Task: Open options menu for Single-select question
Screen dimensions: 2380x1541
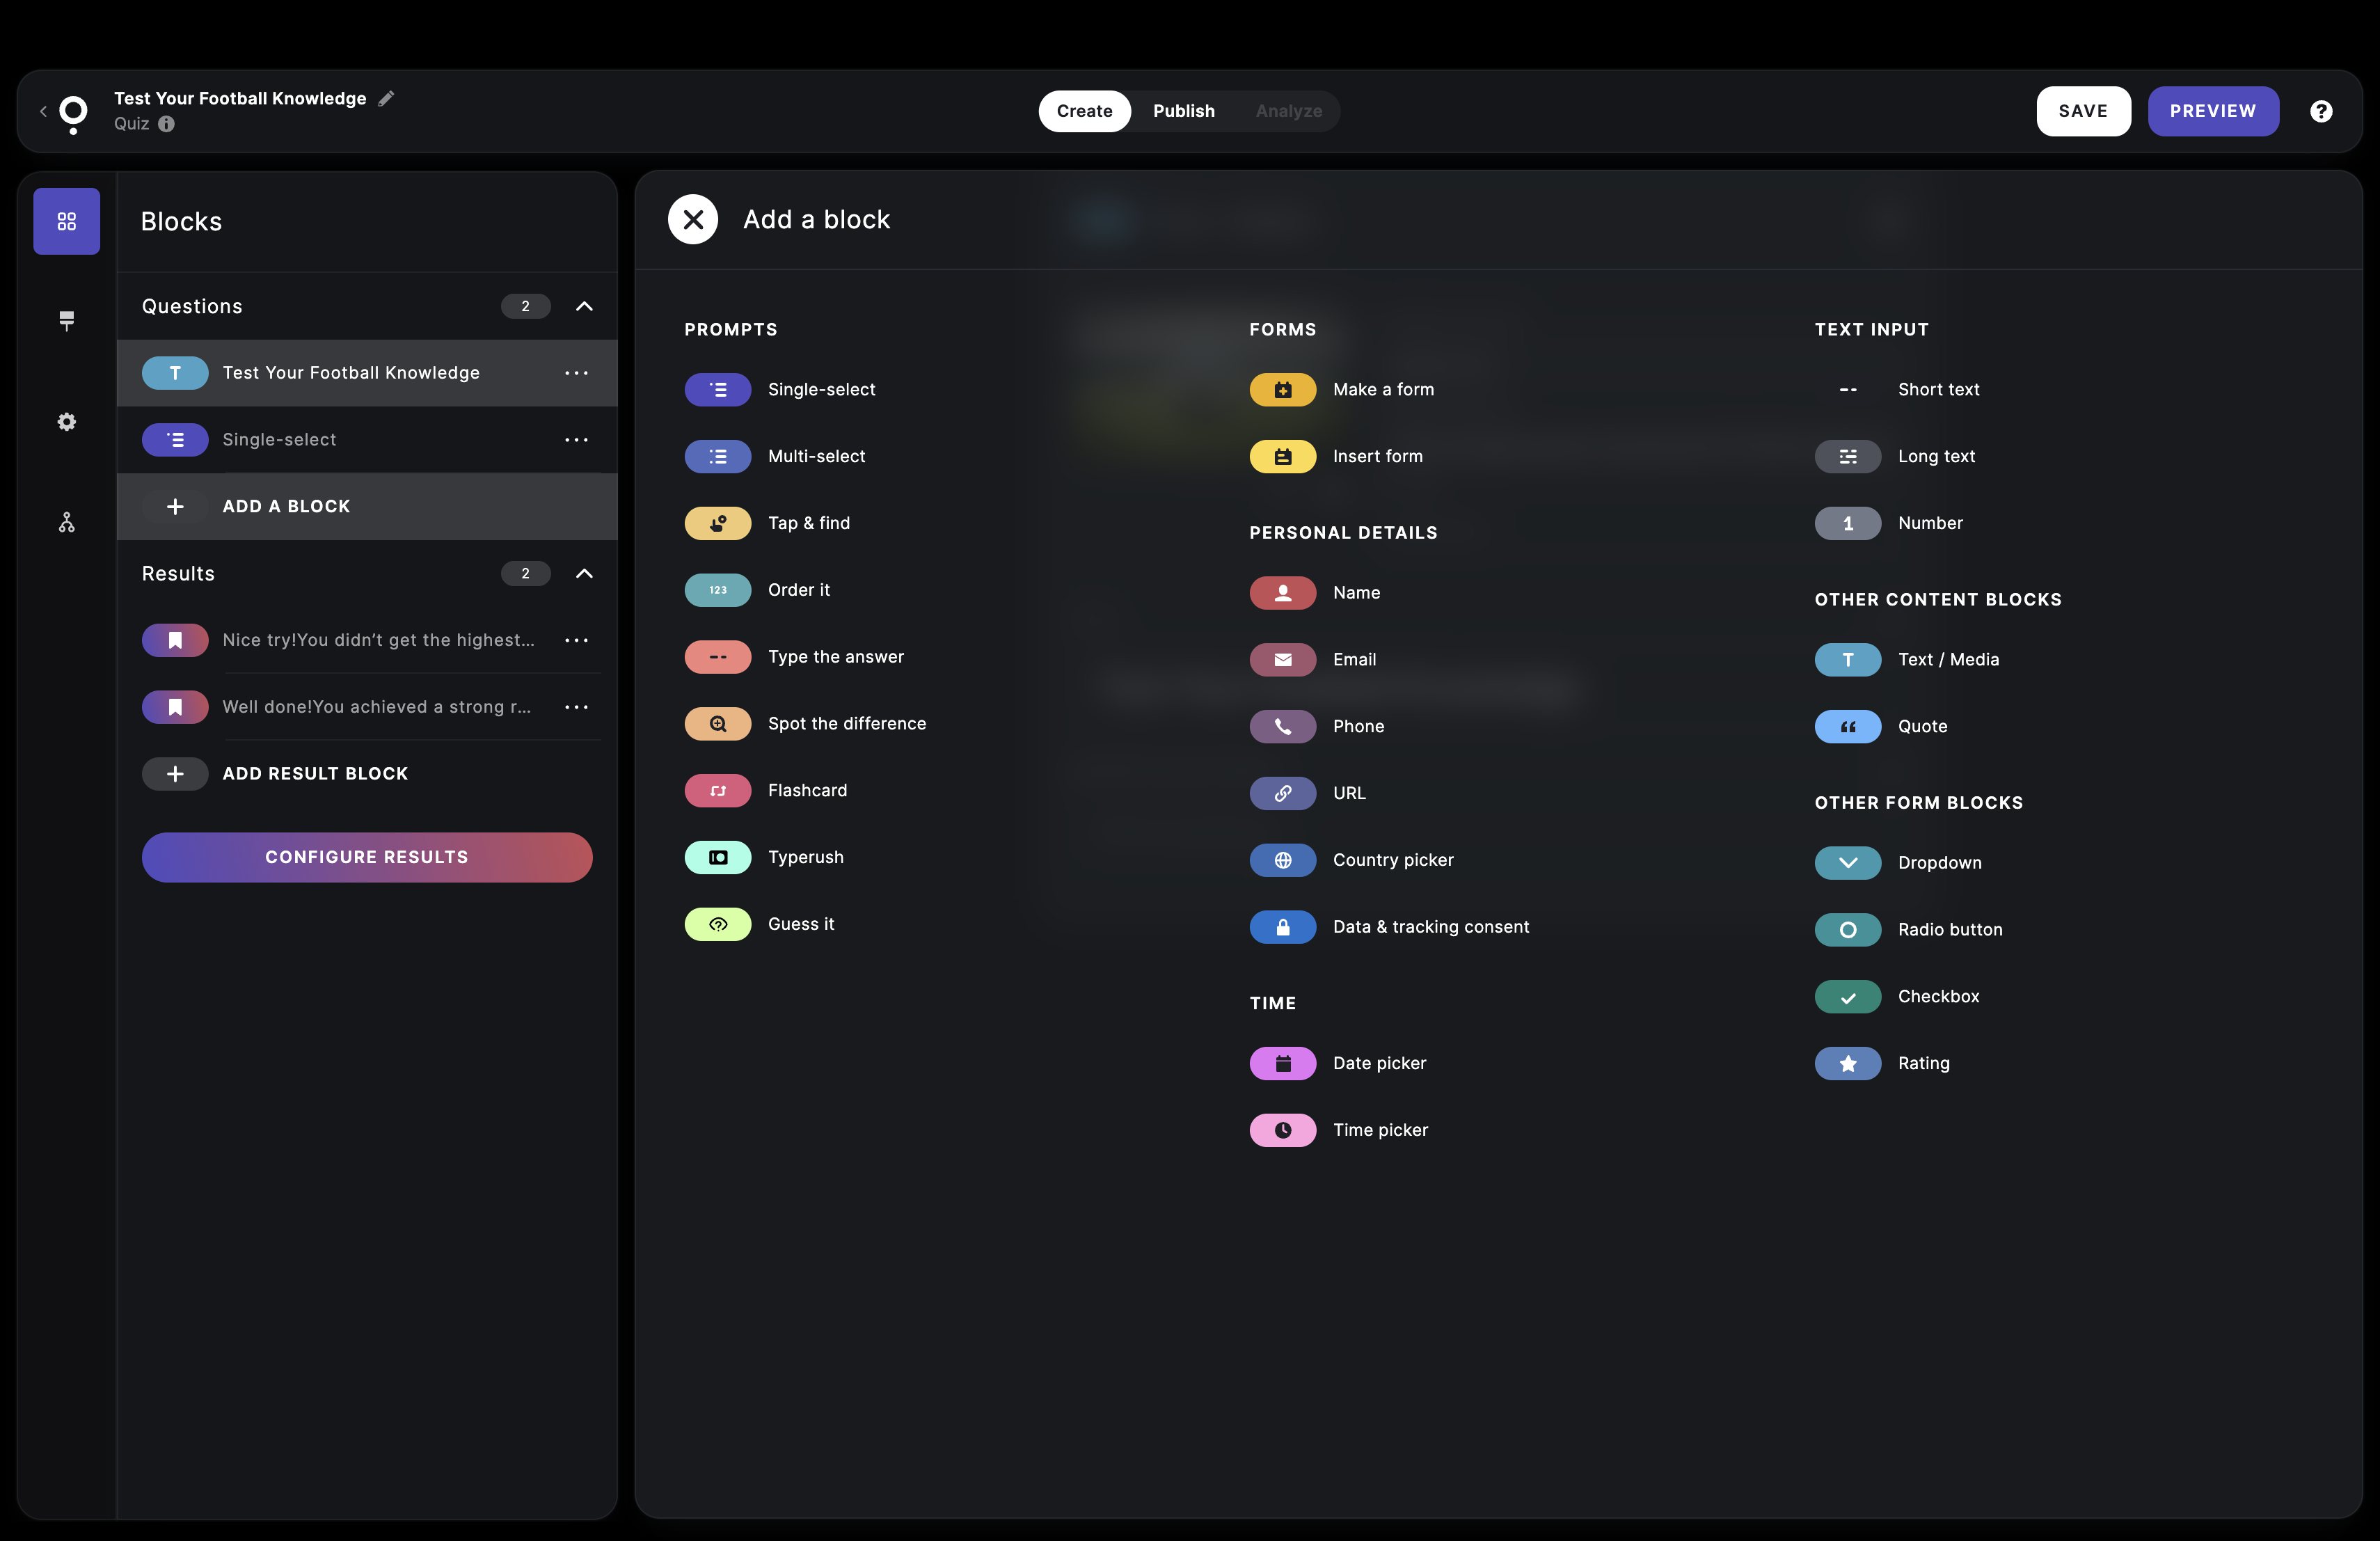Action: [576, 440]
